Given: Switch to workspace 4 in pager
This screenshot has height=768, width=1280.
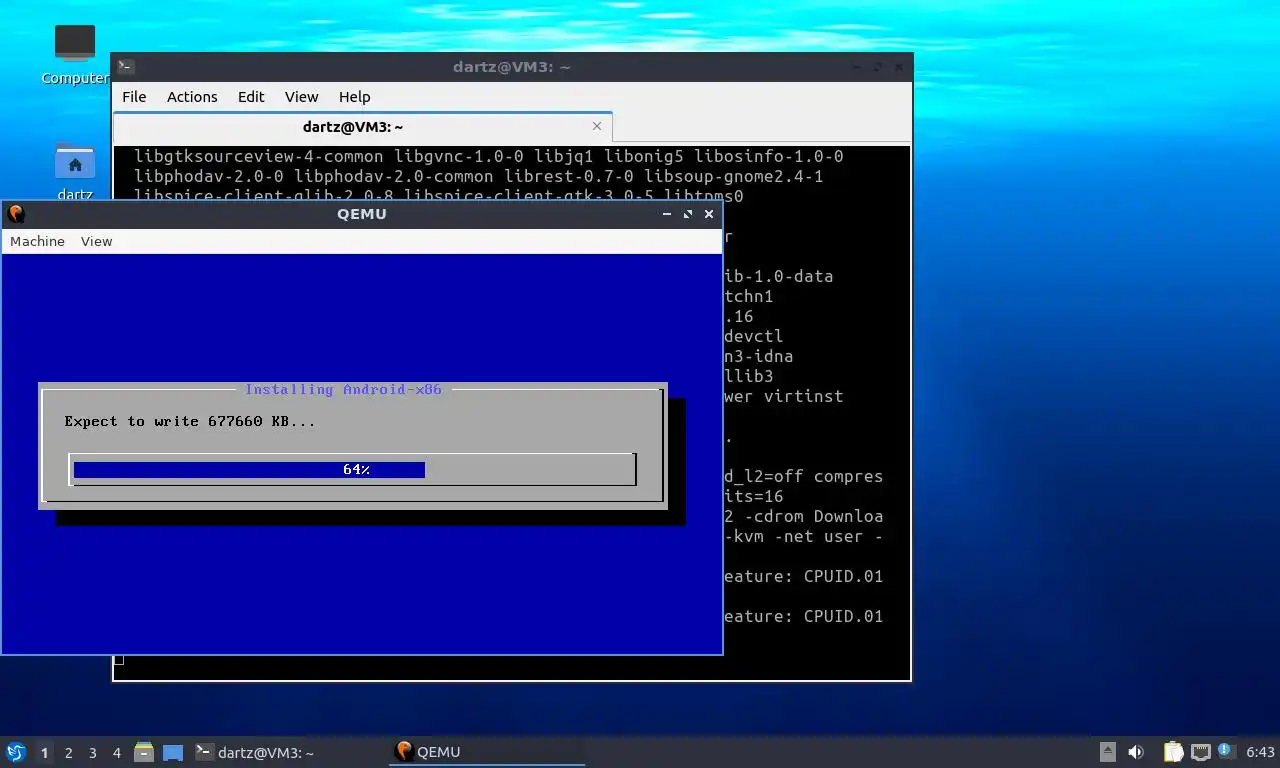Looking at the screenshot, I should (117, 753).
